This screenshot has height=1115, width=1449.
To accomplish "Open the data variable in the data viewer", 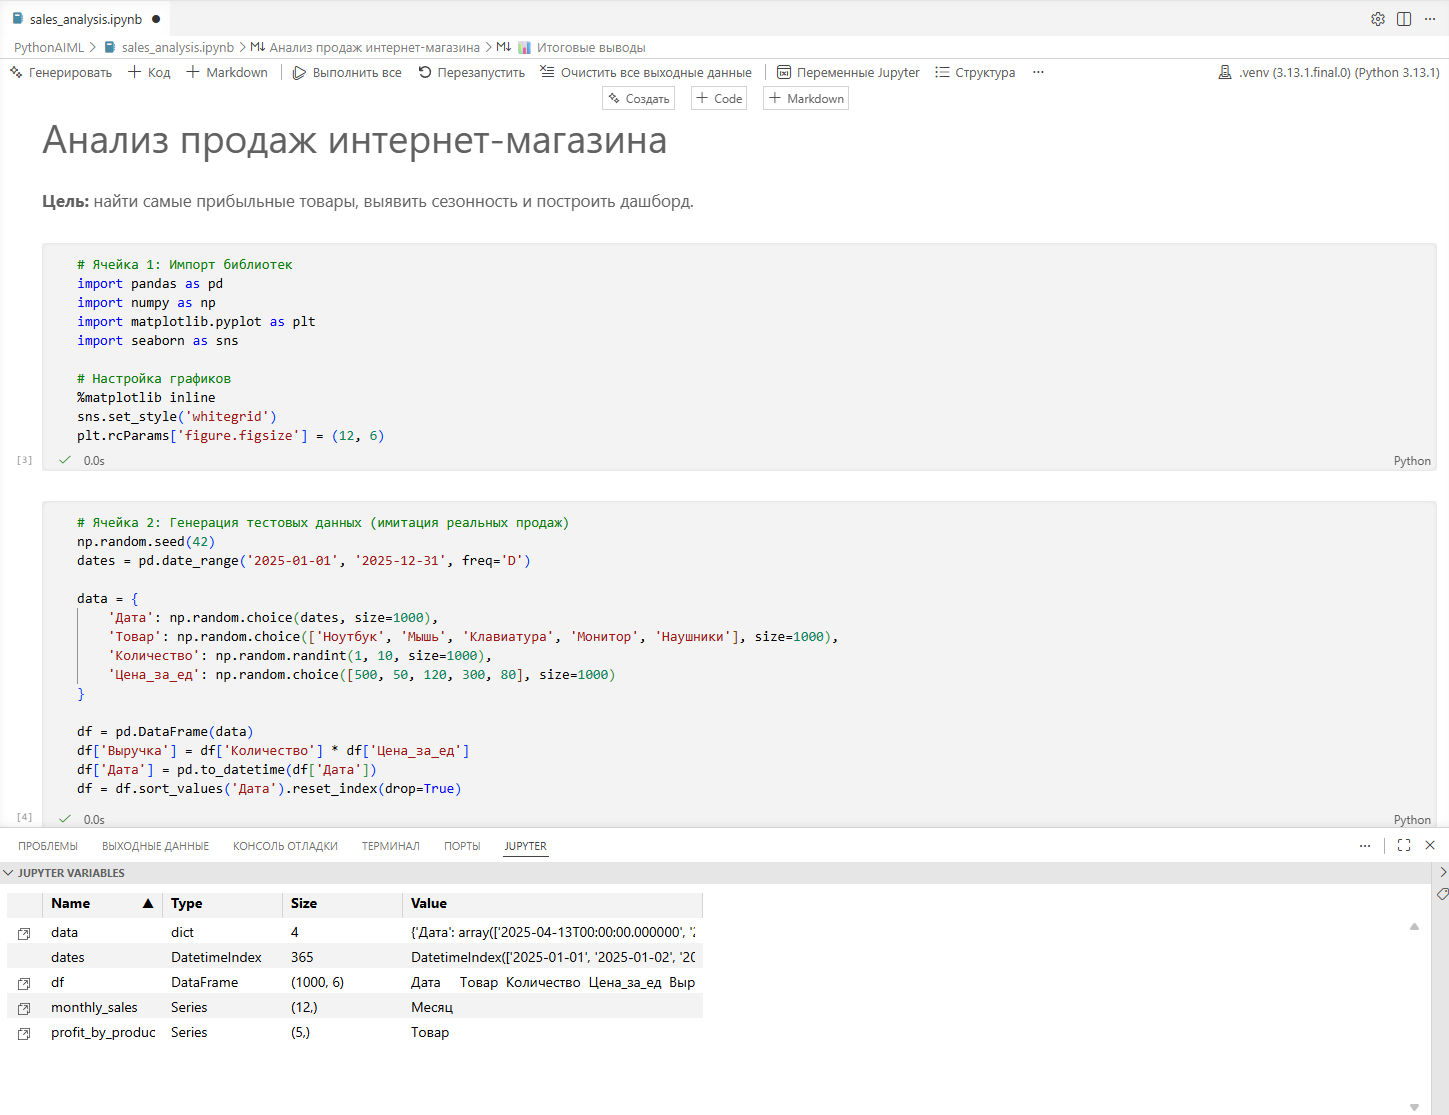I will [x=24, y=933].
